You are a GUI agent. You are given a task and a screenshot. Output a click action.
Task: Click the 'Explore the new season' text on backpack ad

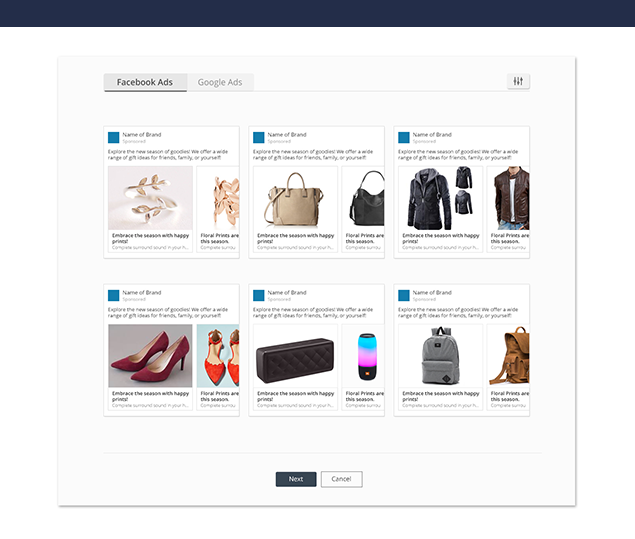[458, 313]
